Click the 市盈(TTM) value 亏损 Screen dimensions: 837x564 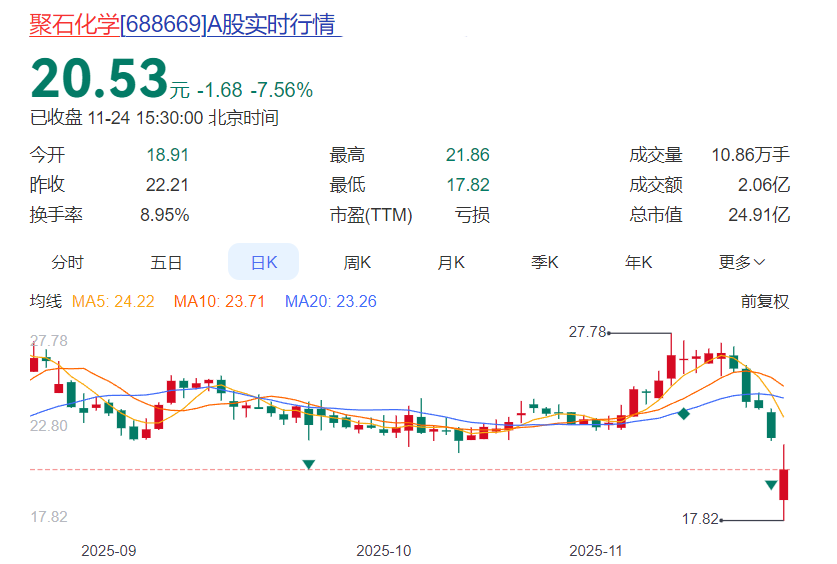tap(472, 215)
